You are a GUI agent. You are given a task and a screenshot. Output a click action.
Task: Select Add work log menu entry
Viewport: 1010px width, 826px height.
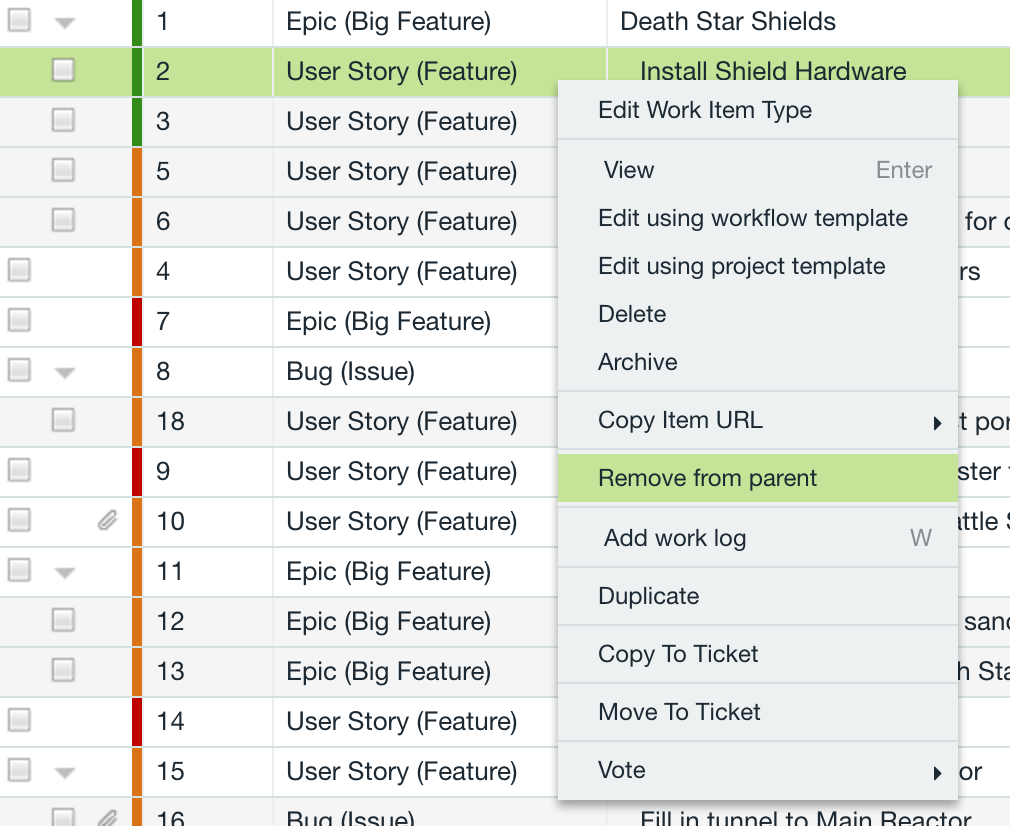pyautogui.click(x=674, y=538)
